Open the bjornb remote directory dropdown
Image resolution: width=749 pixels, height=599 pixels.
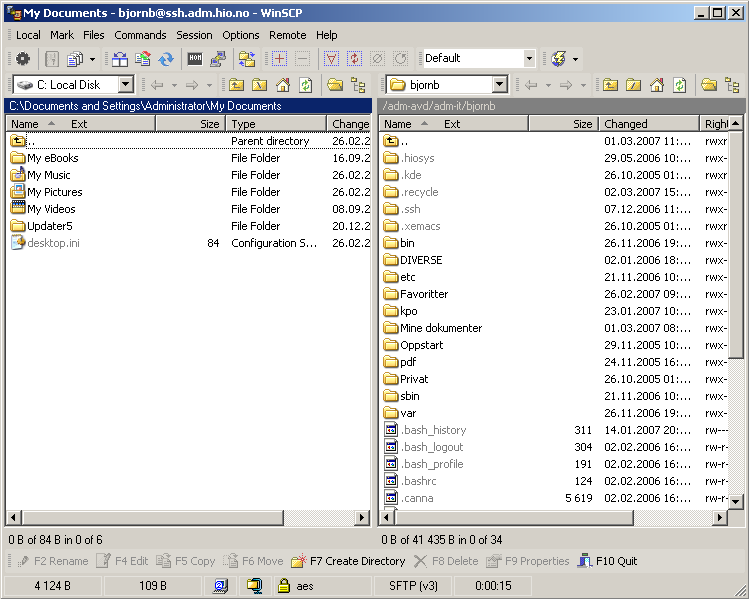point(500,85)
